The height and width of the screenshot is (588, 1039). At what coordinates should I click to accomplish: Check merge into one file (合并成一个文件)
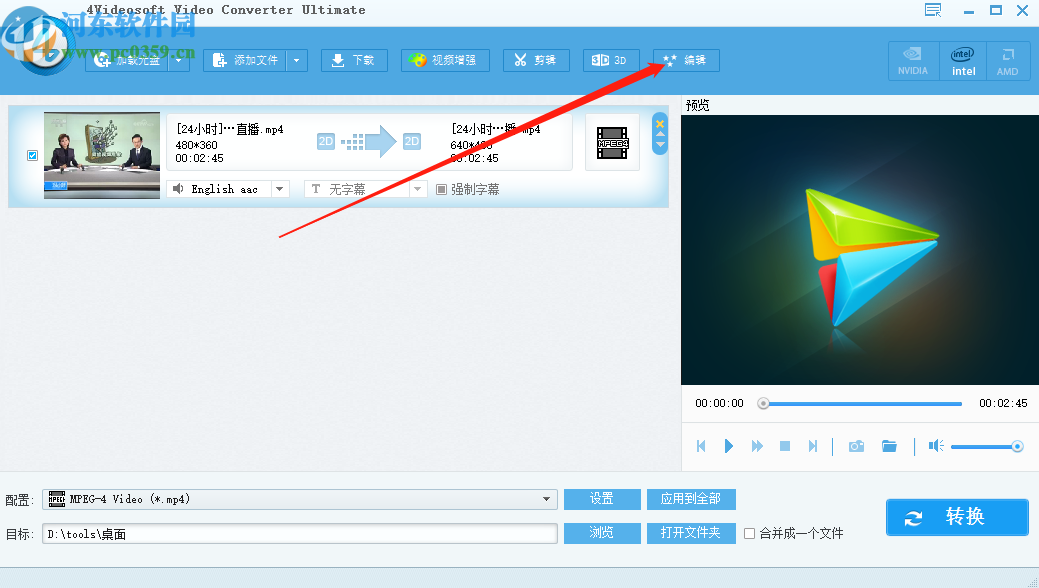(748, 533)
